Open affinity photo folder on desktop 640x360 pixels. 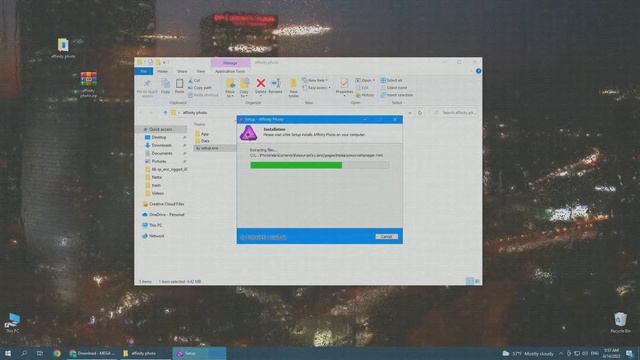point(63,48)
